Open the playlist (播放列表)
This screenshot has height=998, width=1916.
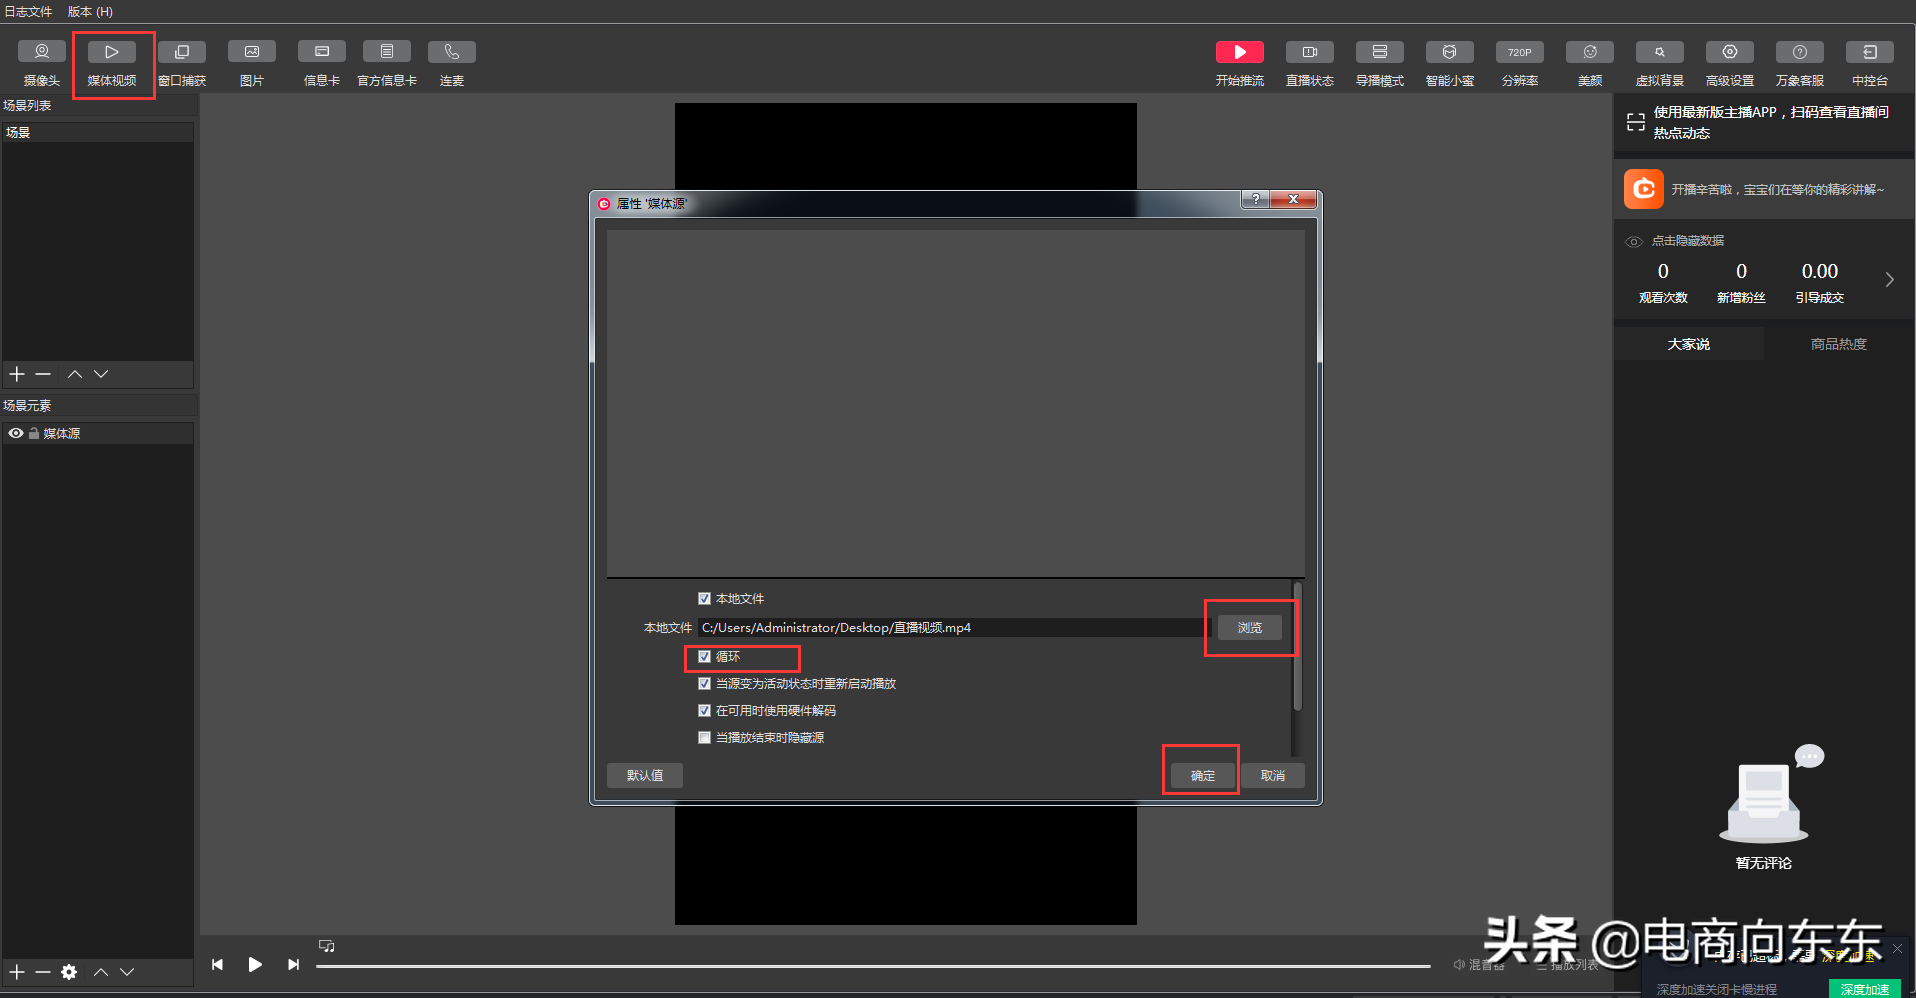coord(1567,965)
